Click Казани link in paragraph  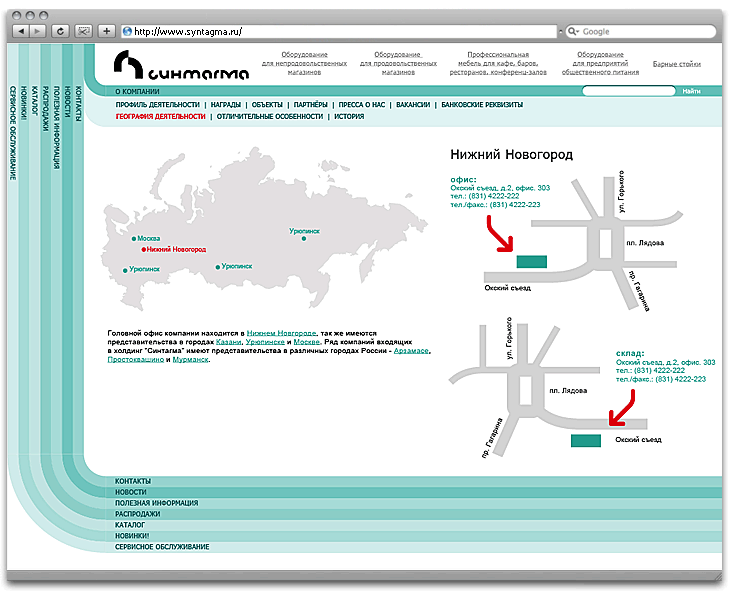point(228,342)
